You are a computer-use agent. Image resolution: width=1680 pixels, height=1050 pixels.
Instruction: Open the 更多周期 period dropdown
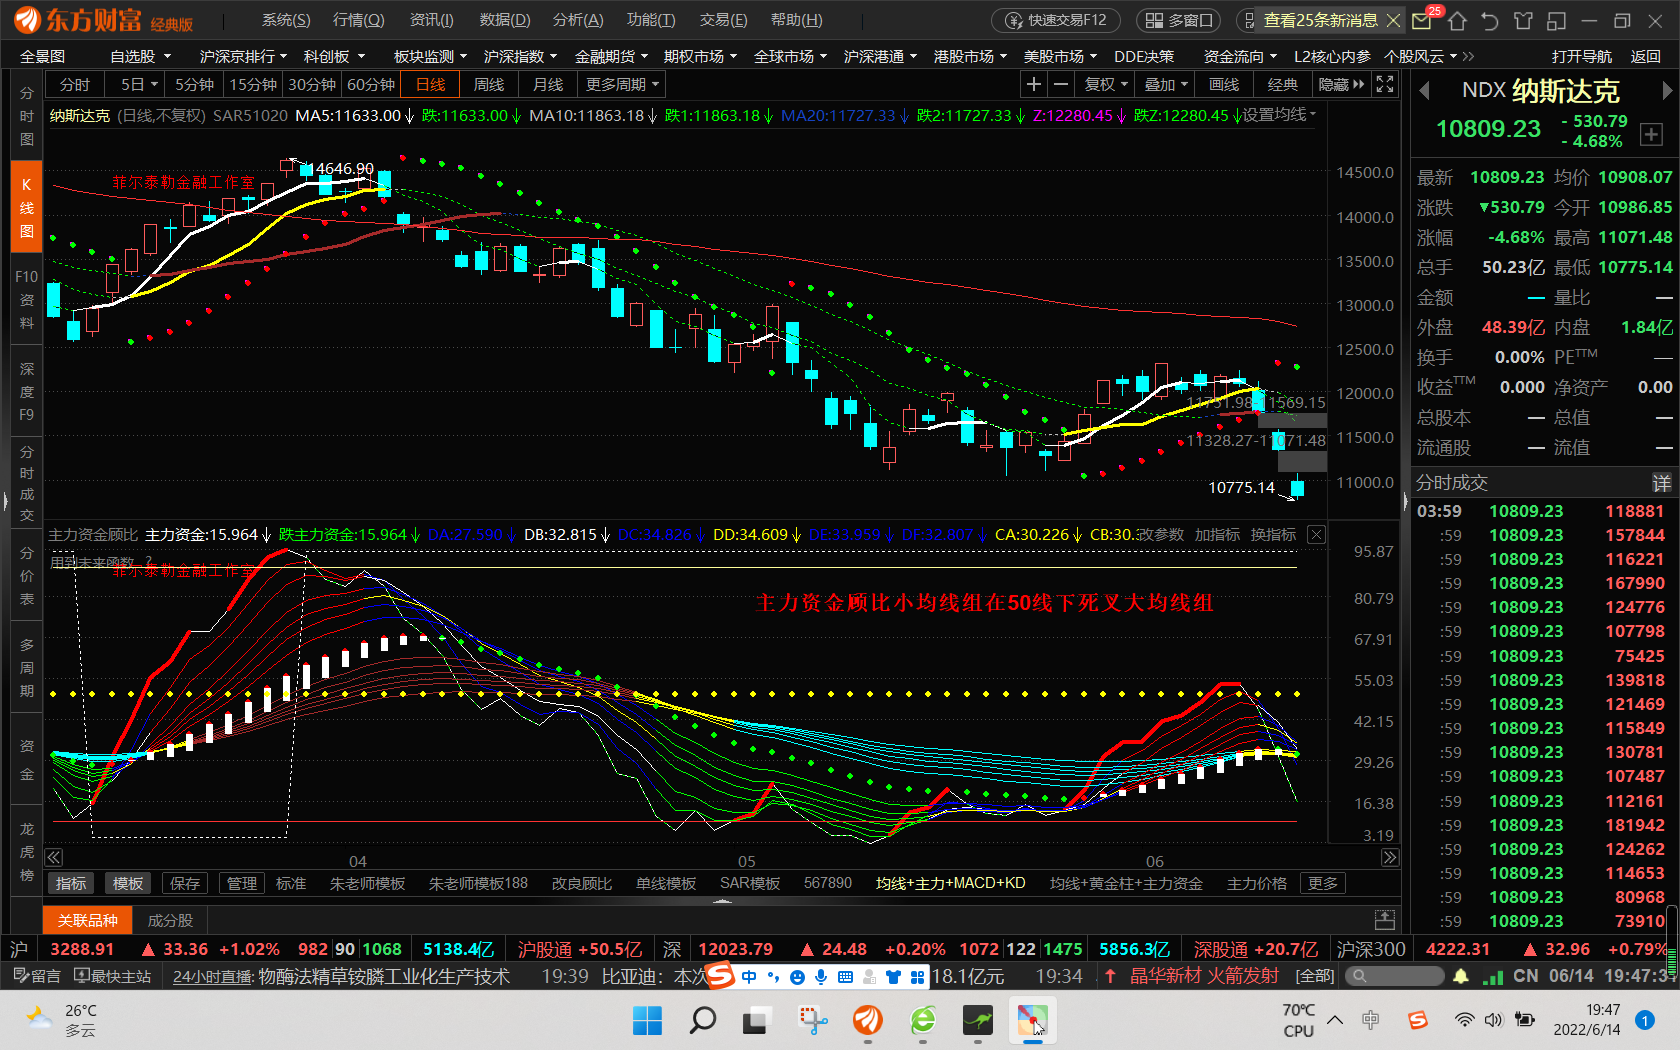pyautogui.click(x=622, y=85)
